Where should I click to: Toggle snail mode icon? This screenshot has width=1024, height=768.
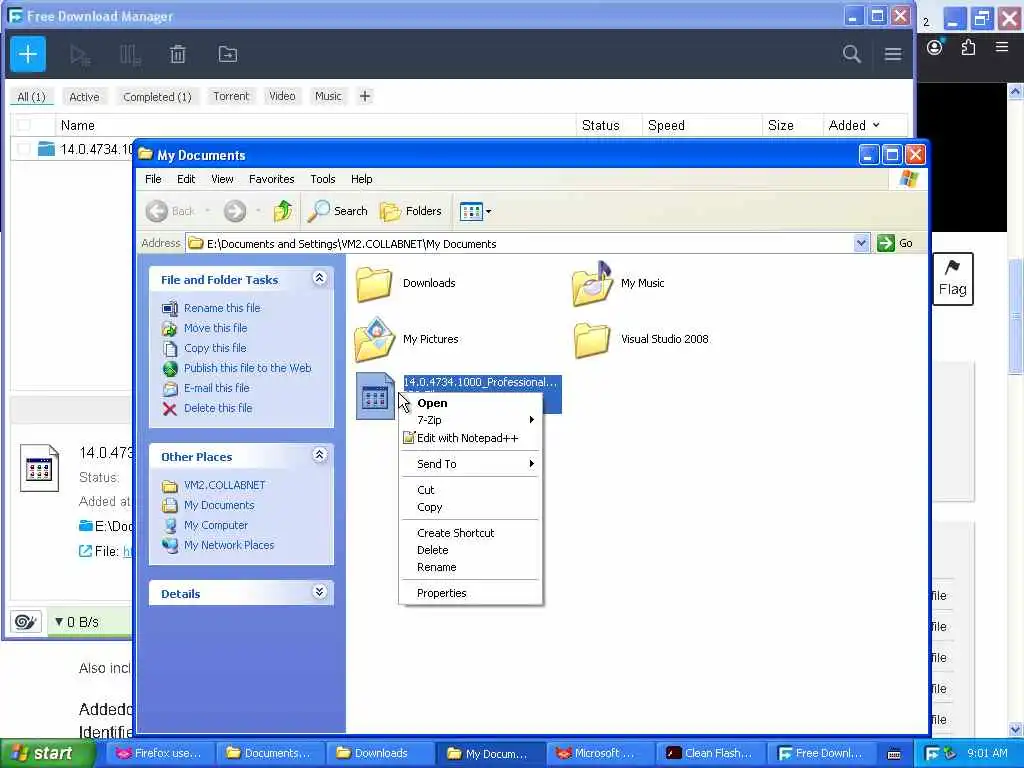point(25,622)
